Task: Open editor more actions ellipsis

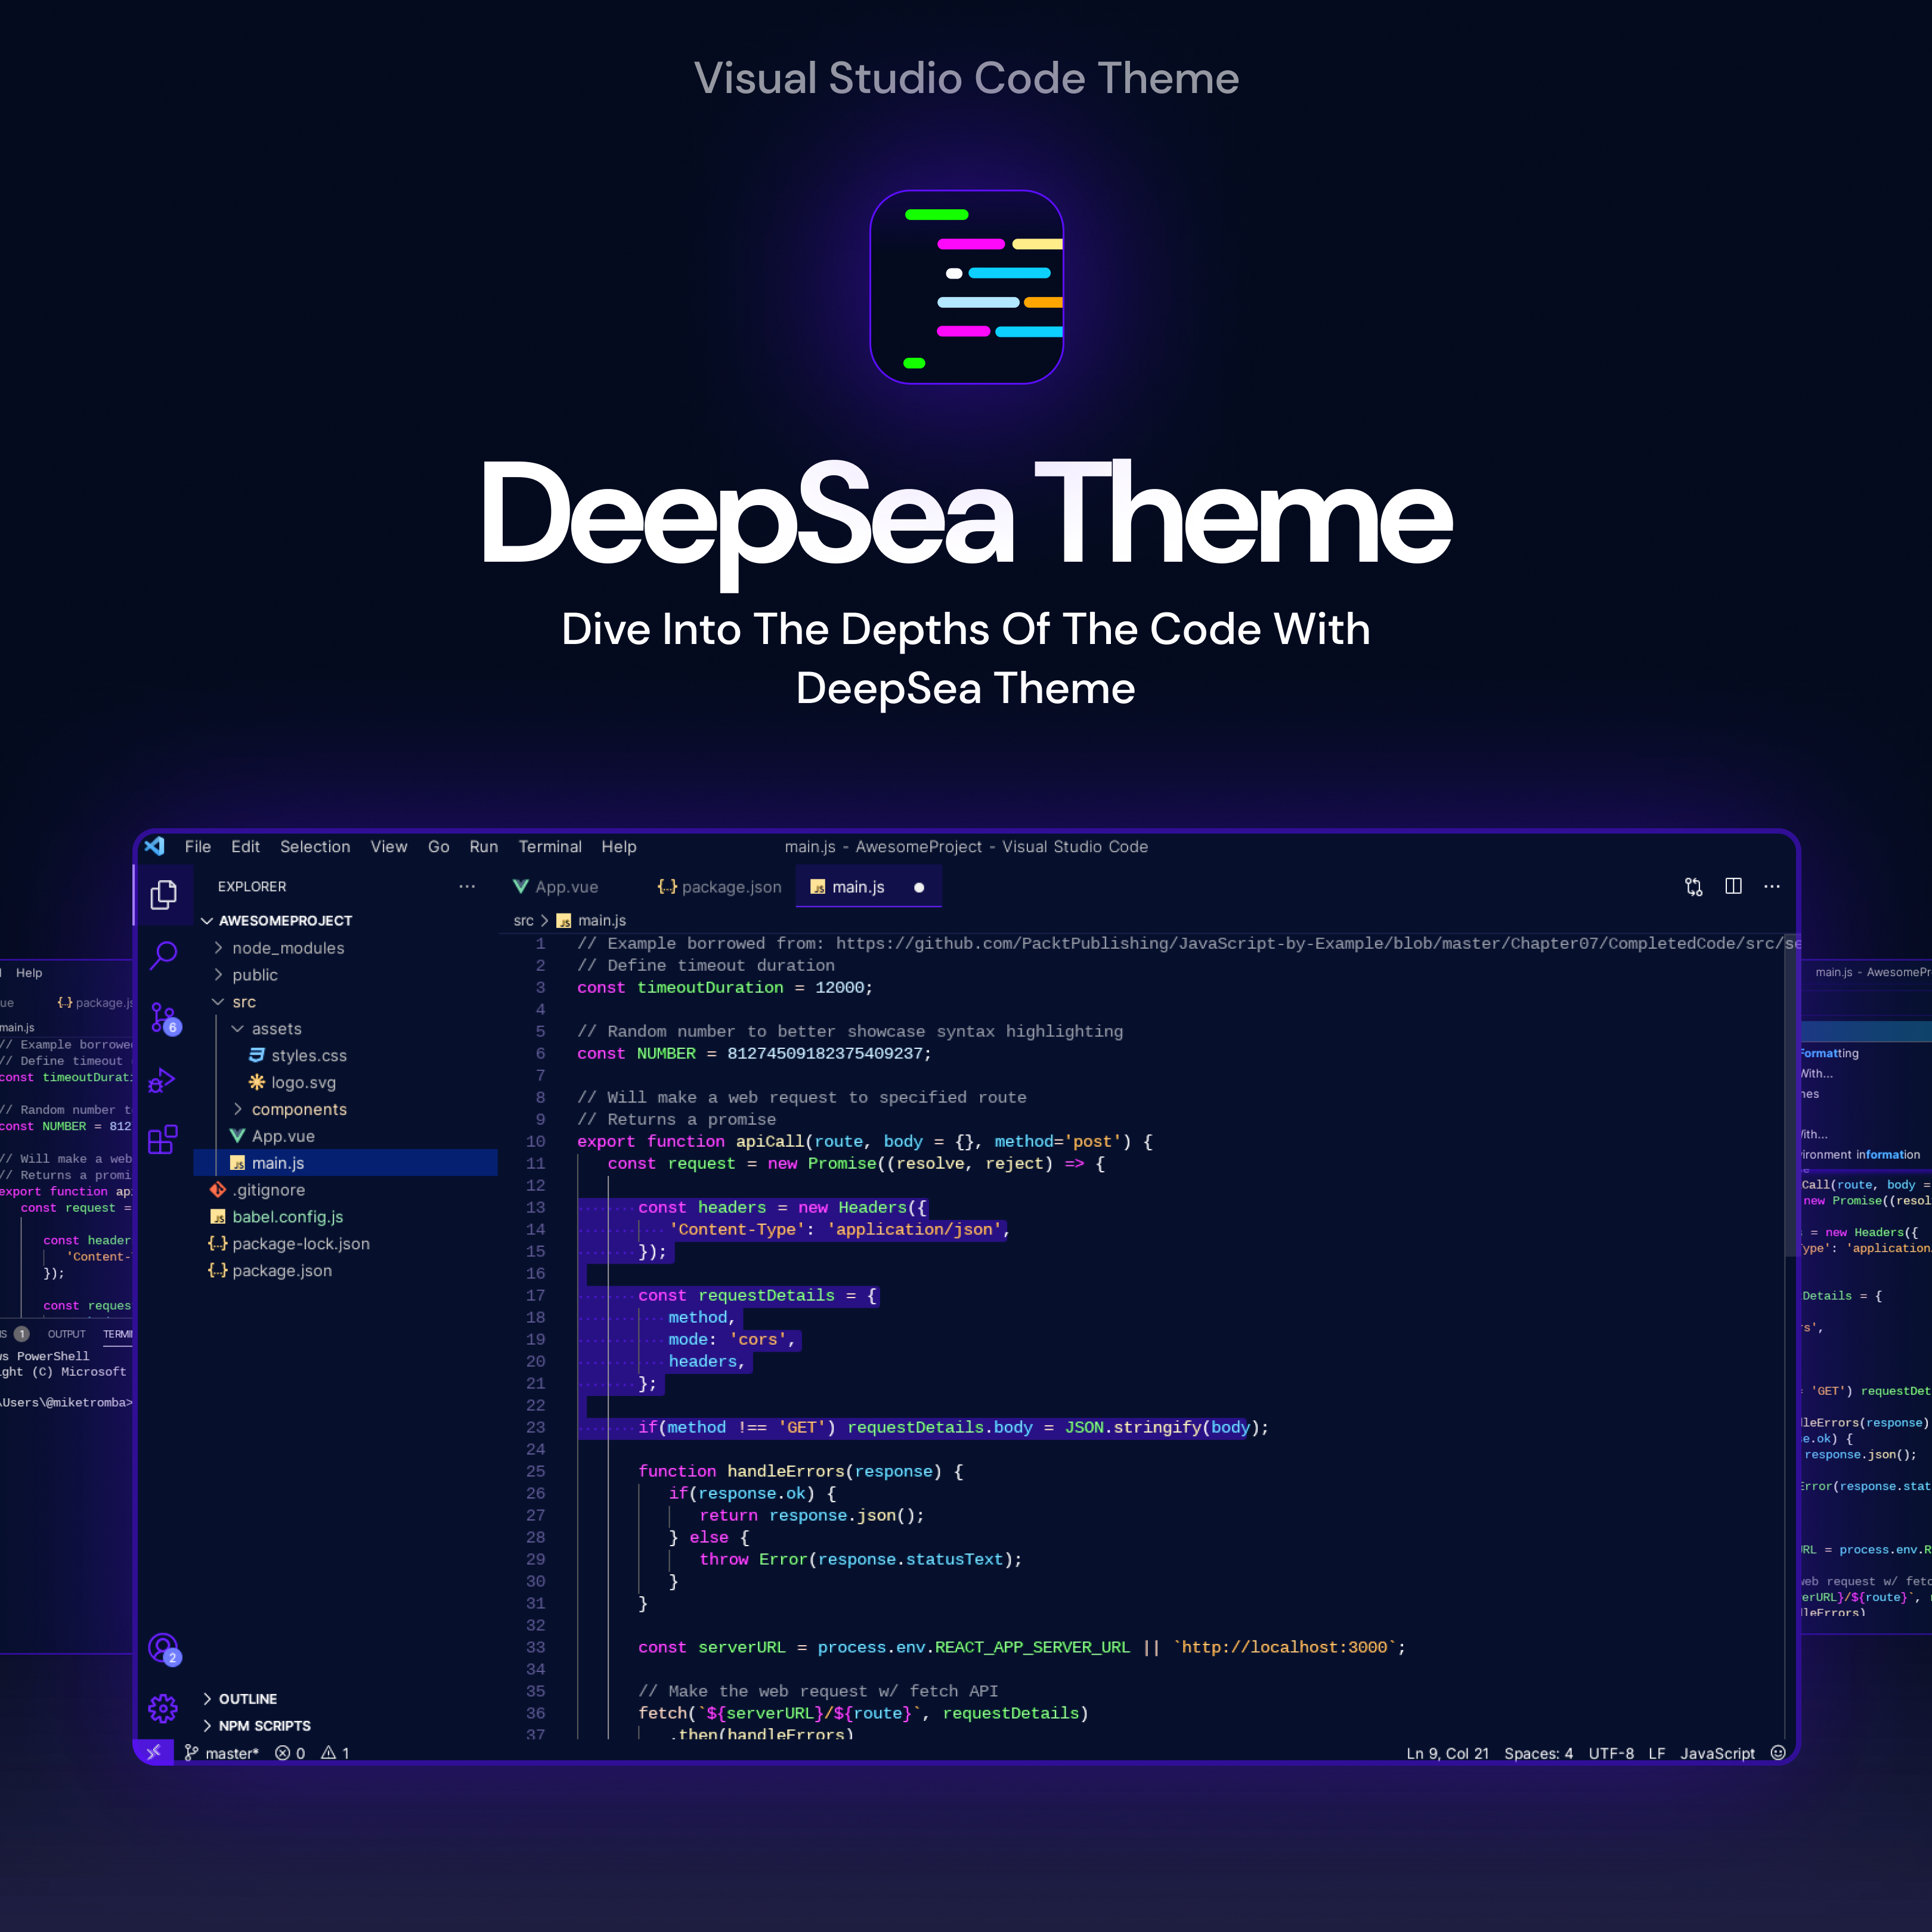Action: click(1772, 886)
